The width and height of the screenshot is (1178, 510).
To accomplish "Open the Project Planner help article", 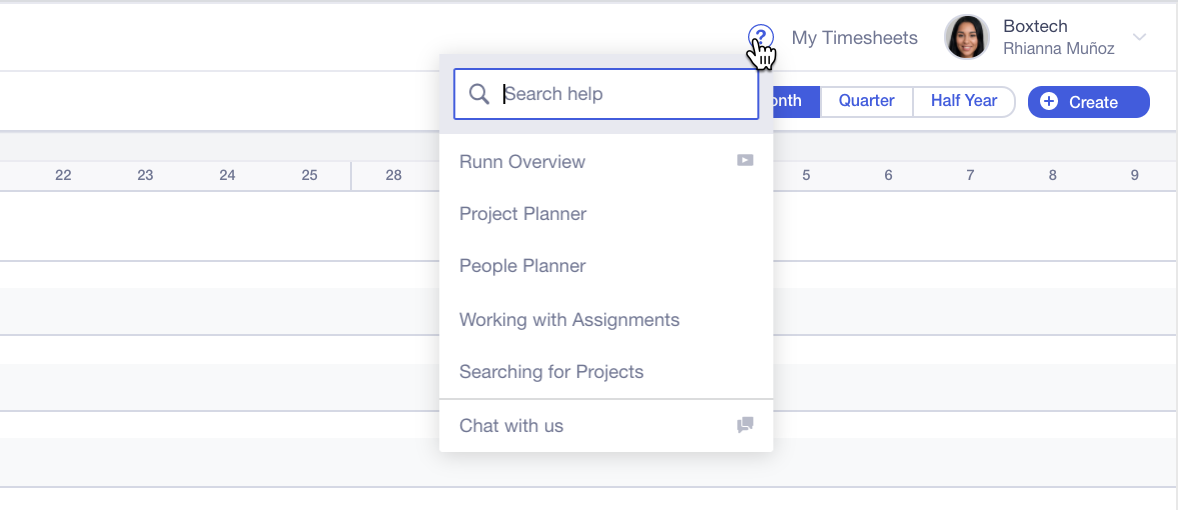I will [x=523, y=214].
